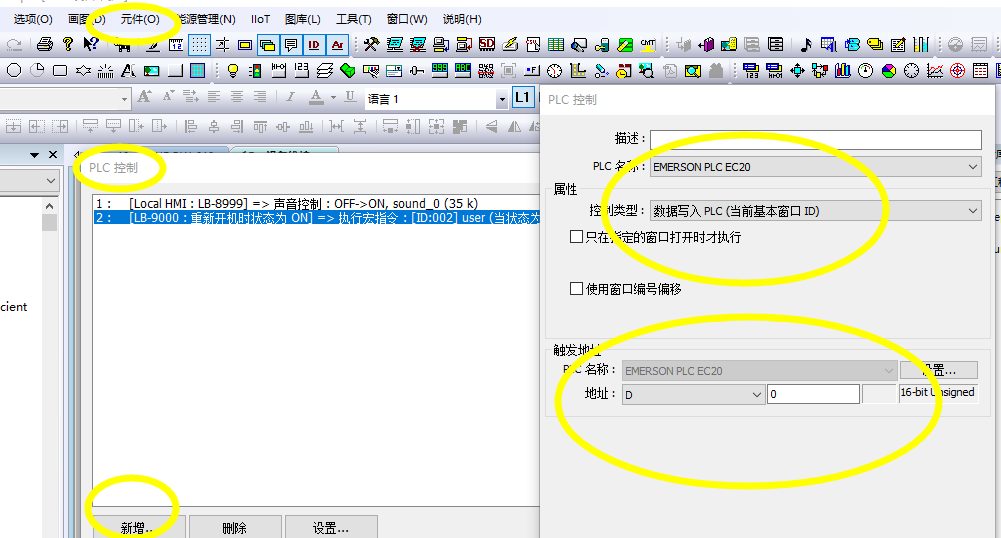Image resolution: width=1001 pixels, height=538 pixels.
Task: Toggle the L1 language state button
Action: click(523, 97)
